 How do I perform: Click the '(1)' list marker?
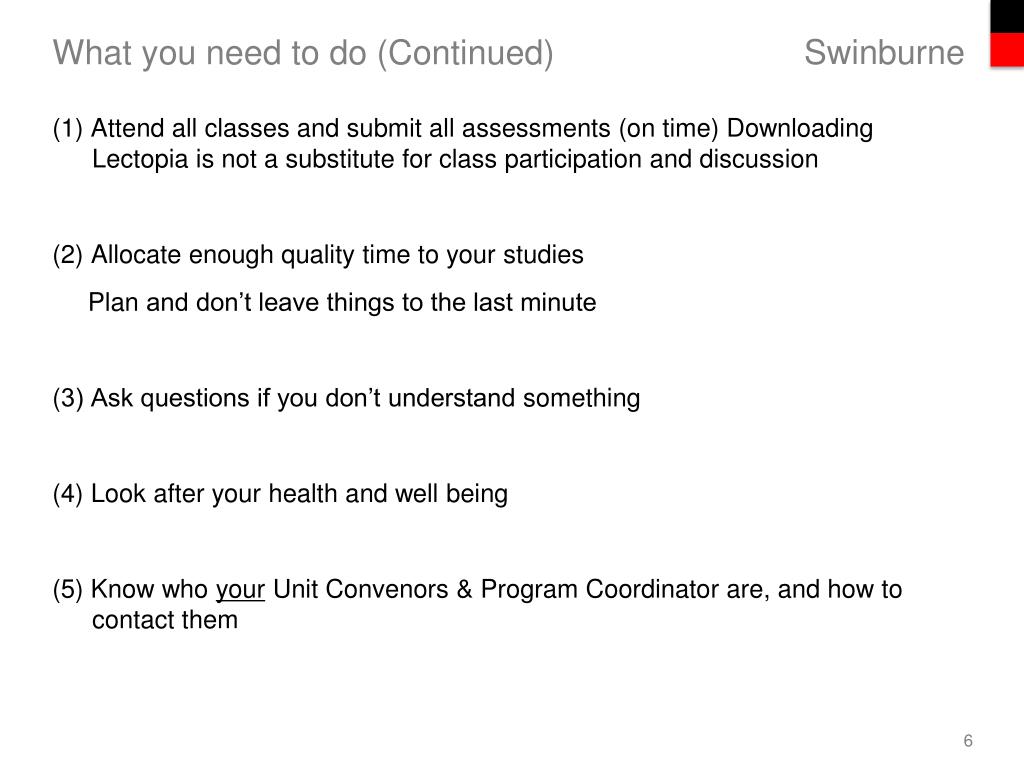point(68,129)
